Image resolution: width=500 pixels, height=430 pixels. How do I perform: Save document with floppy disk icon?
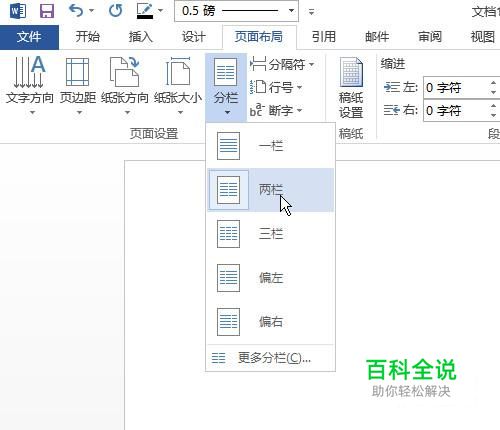pos(47,11)
